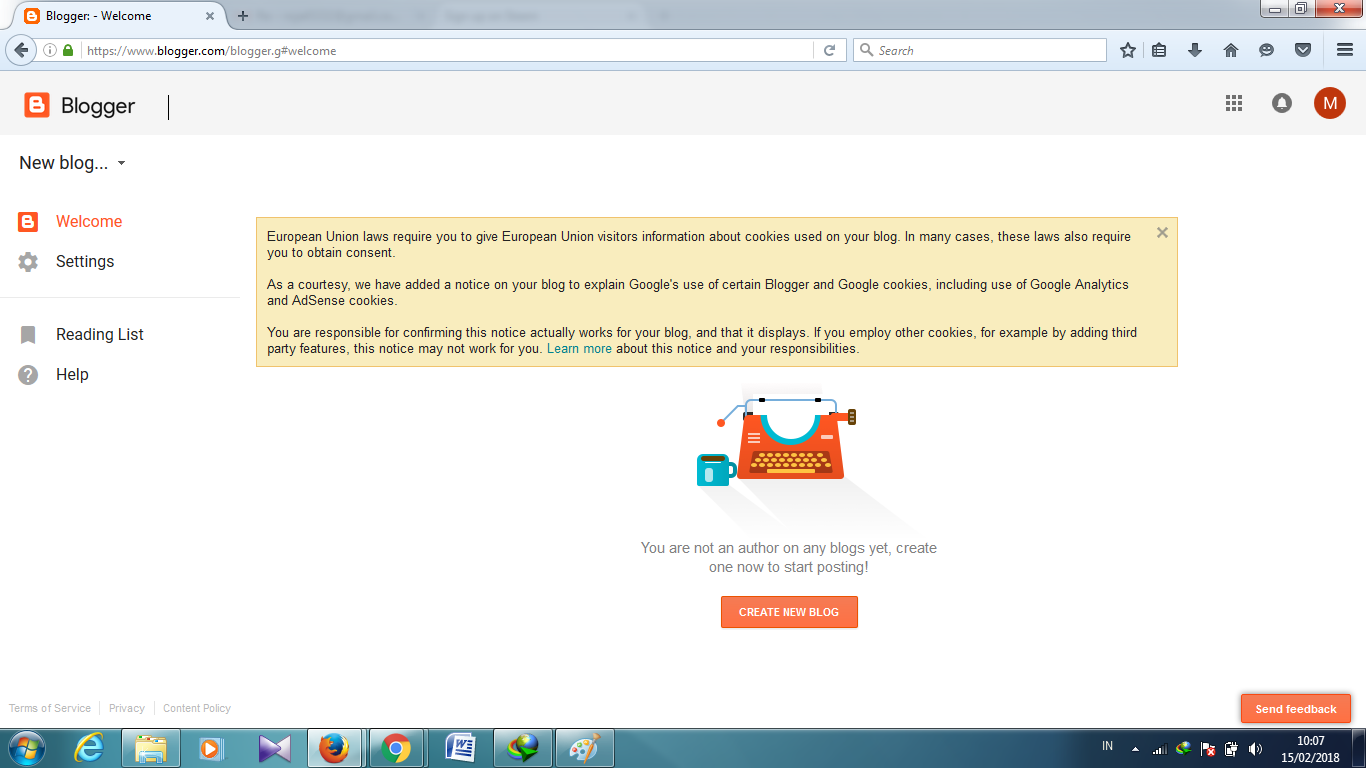Click the orange Blogger logo icon

coord(37,105)
